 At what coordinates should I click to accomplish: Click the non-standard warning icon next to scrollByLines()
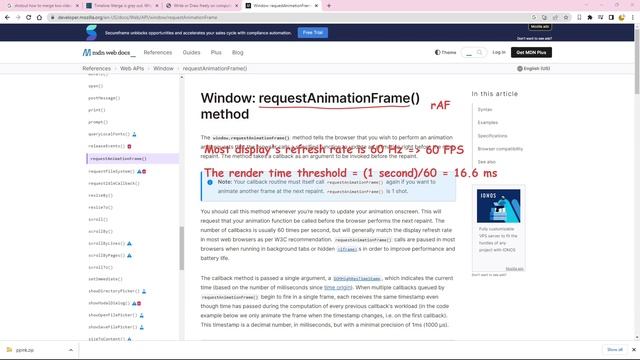click(129, 243)
